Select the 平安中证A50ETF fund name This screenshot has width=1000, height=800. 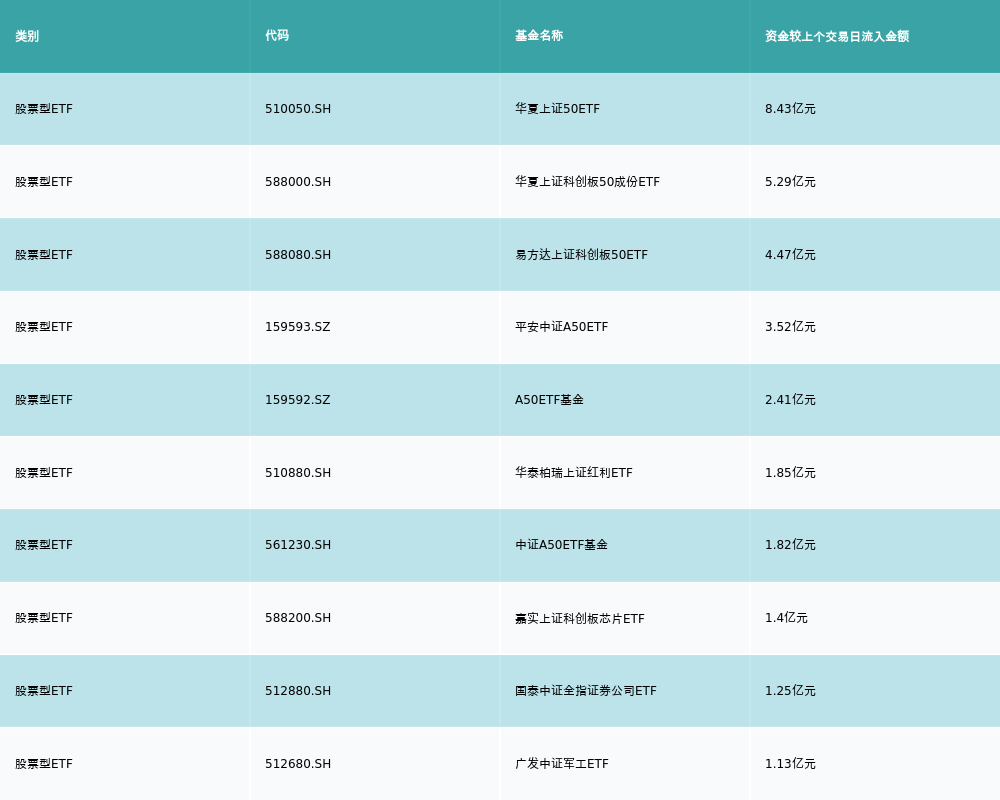point(561,327)
